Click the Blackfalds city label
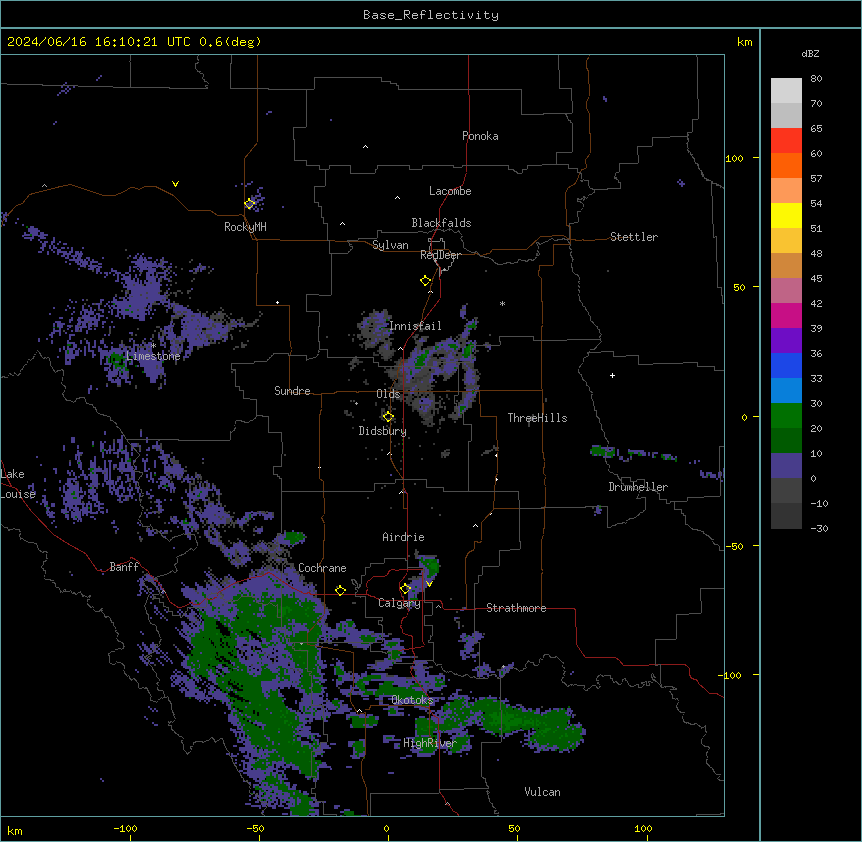862x842 pixels. (x=441, y=223)
